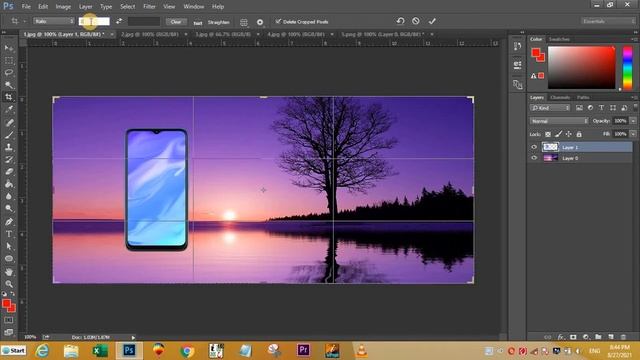
Task: Hide Layer 0 visibility eye
Action: [x=534, y=158]
